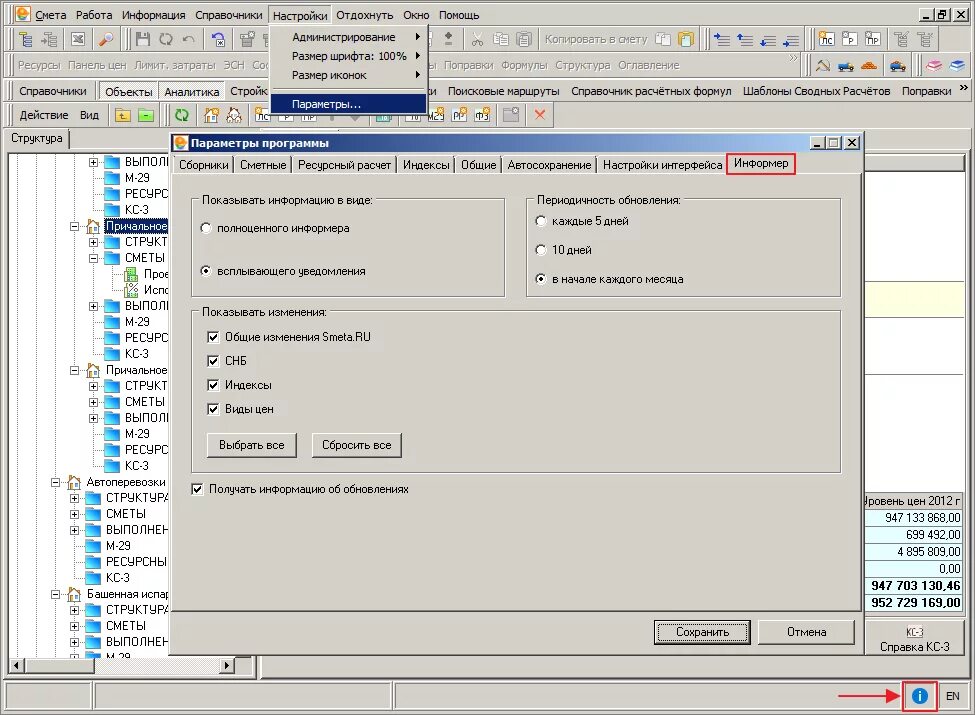Click the Отмена button
The image size is (975, 715).
click(x=806, y=632)
